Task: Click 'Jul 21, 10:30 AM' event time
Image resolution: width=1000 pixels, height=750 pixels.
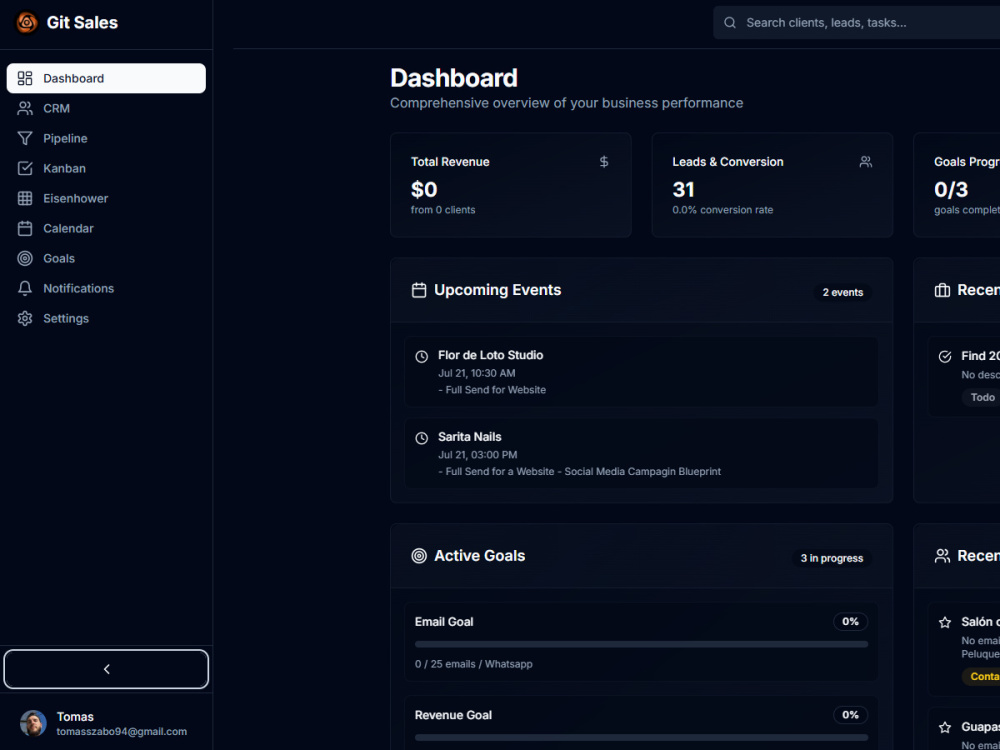Action: 476,373
